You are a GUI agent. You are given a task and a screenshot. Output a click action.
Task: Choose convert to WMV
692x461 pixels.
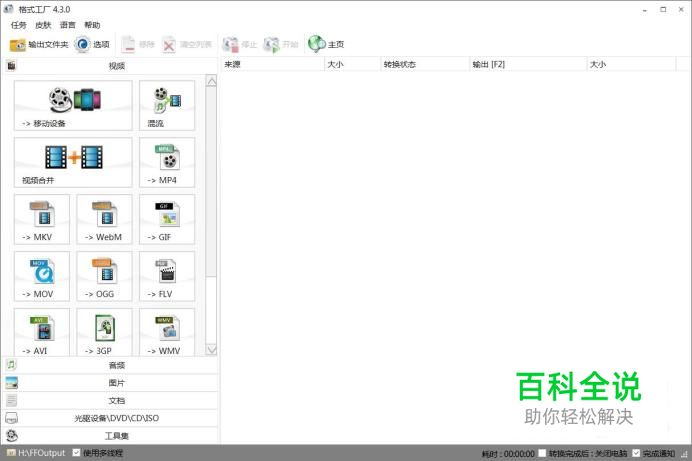(167, 332)
